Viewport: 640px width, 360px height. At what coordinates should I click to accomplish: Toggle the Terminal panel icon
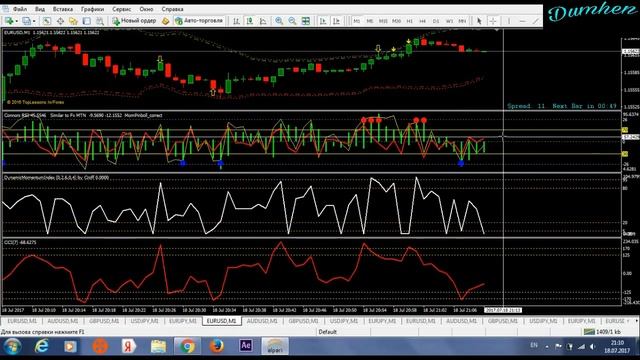tap(87, 21)
